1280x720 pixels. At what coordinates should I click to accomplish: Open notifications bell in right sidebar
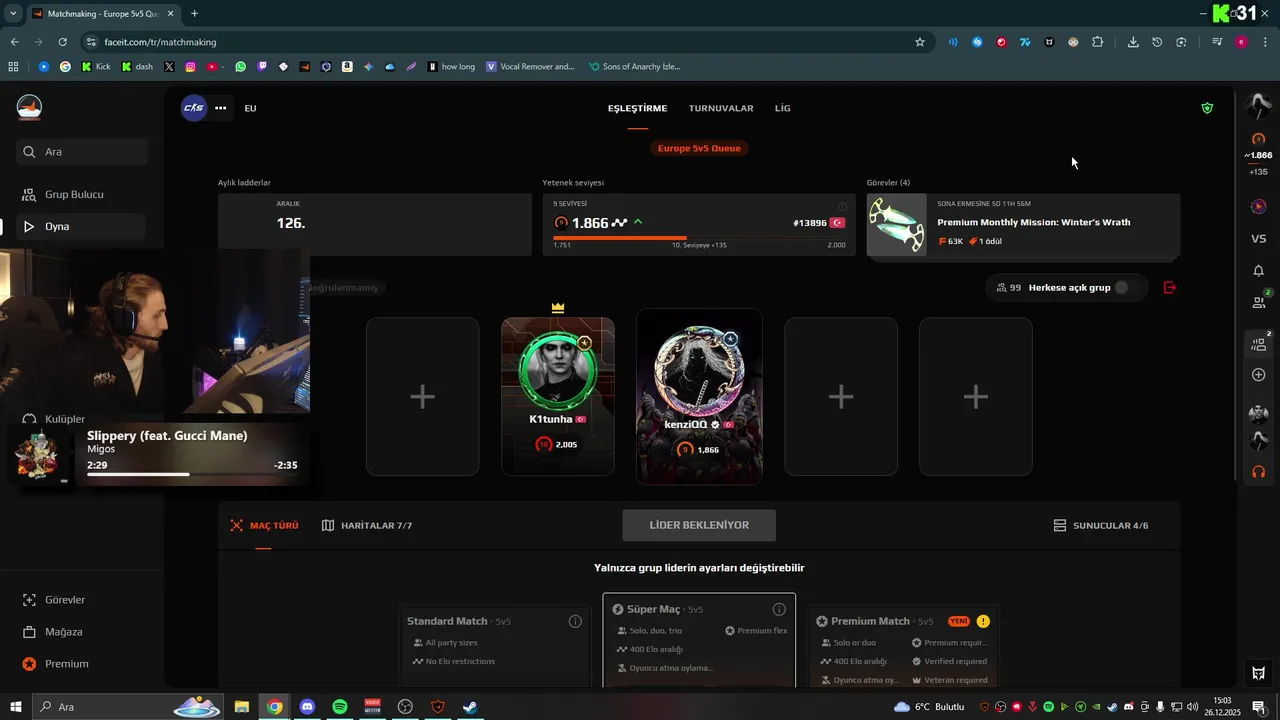(x=1259, y=271)
